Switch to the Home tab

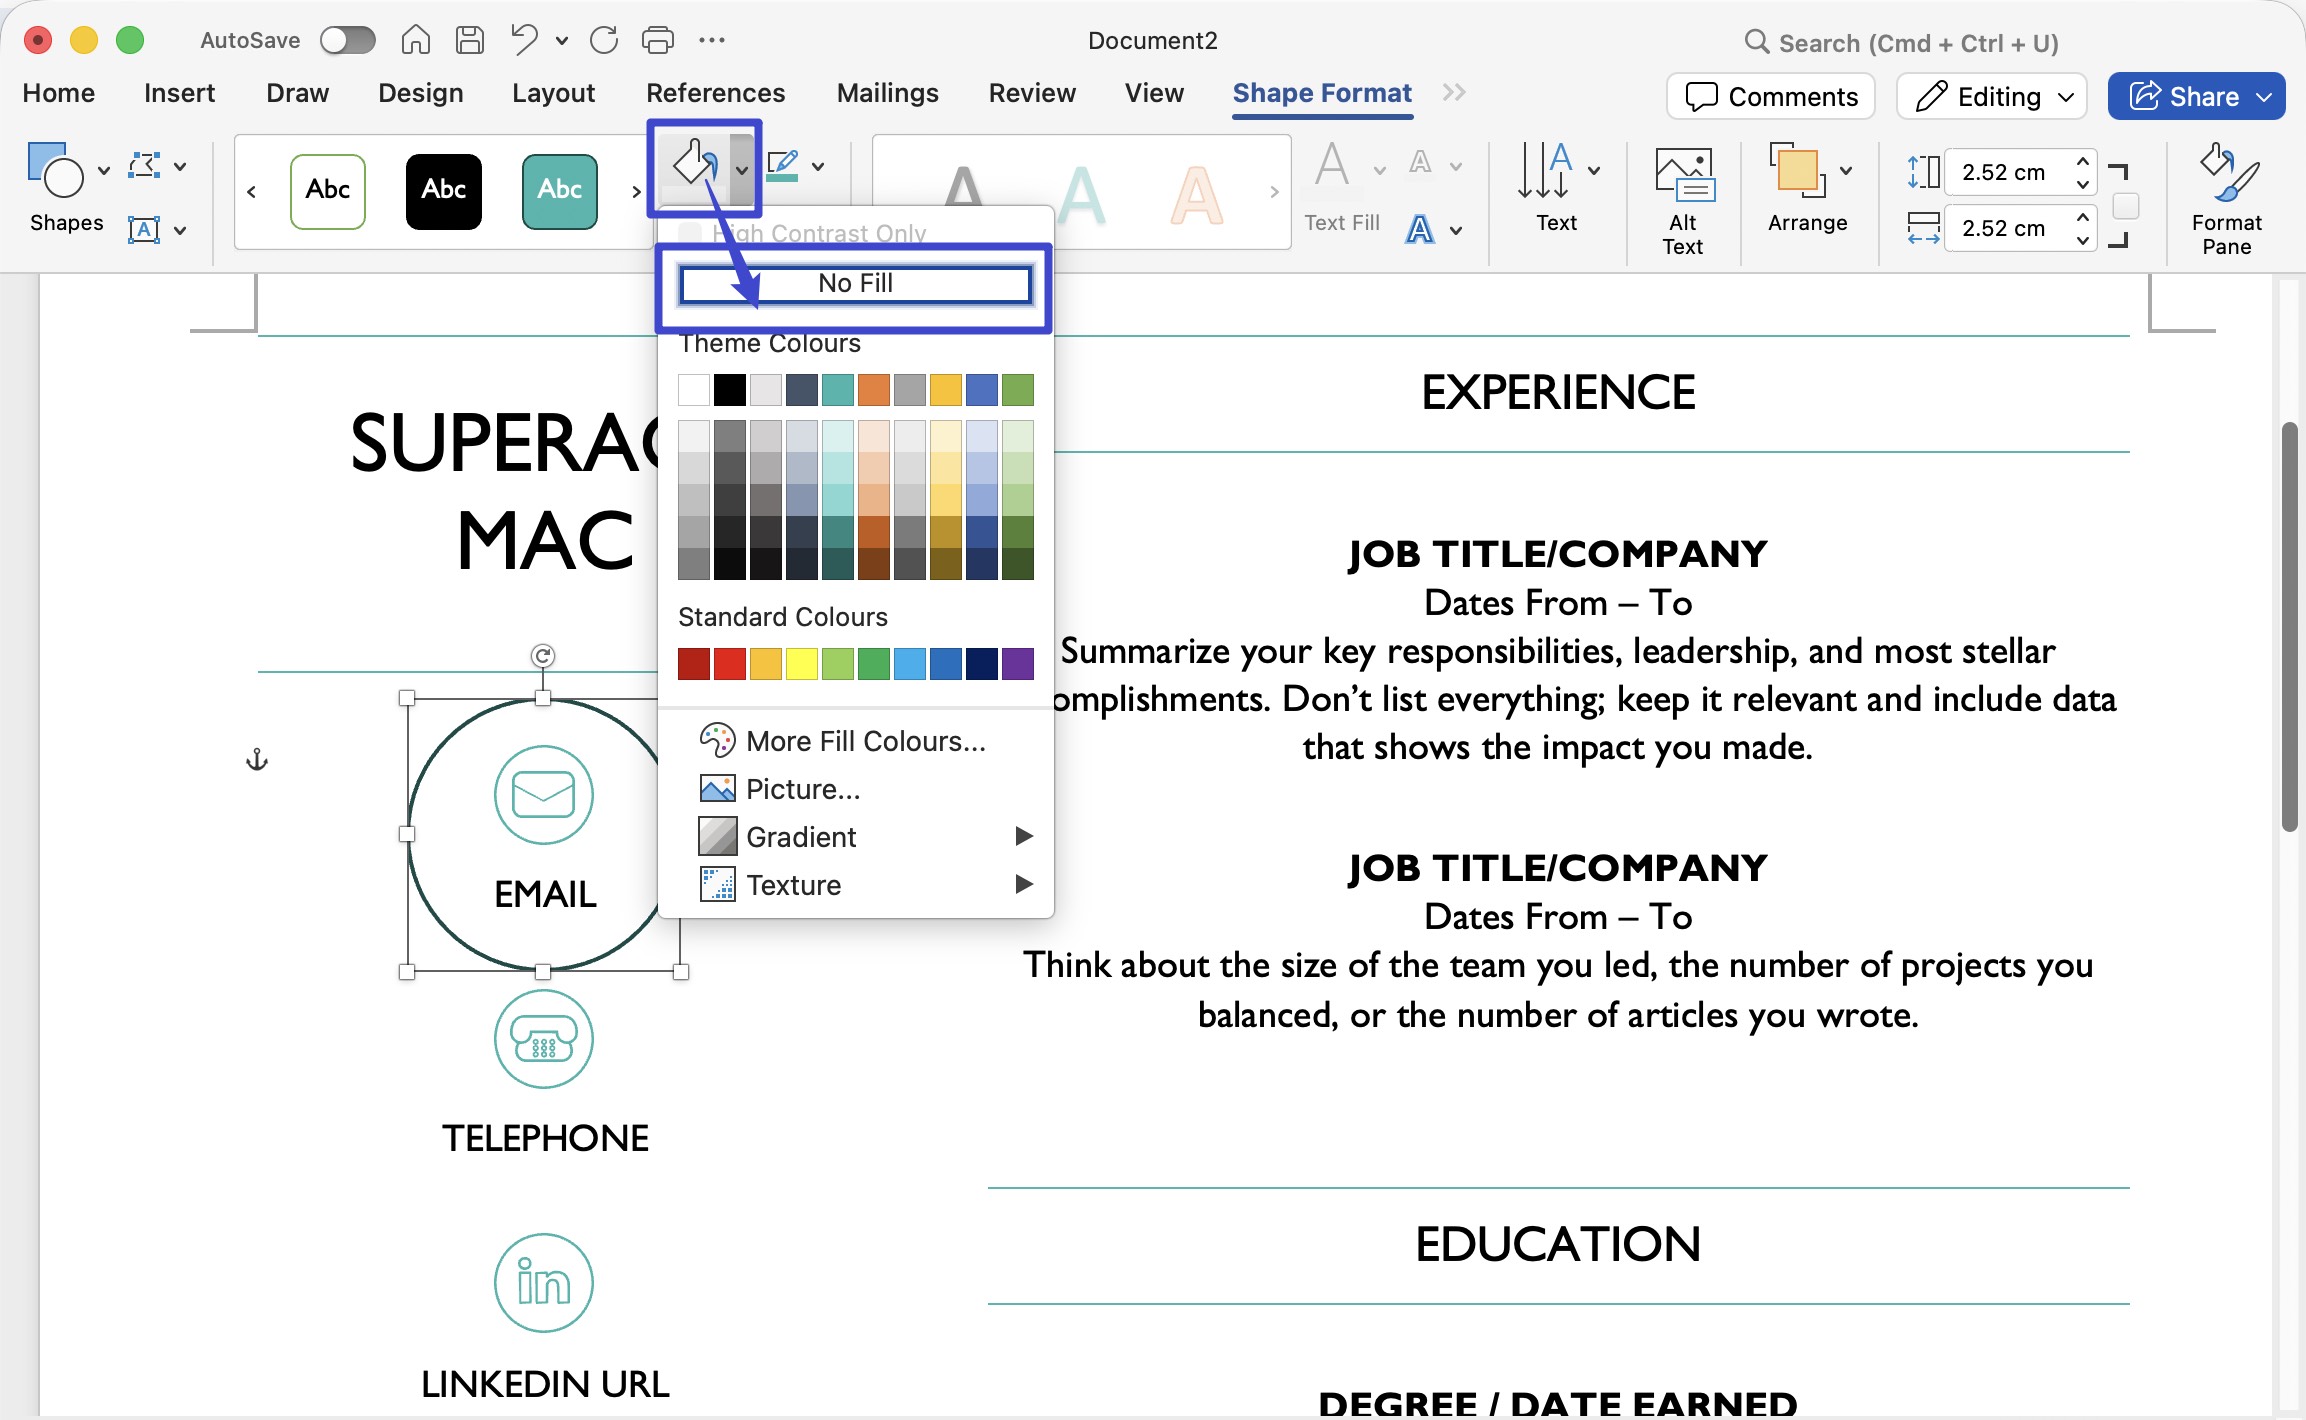pos(59,93)
